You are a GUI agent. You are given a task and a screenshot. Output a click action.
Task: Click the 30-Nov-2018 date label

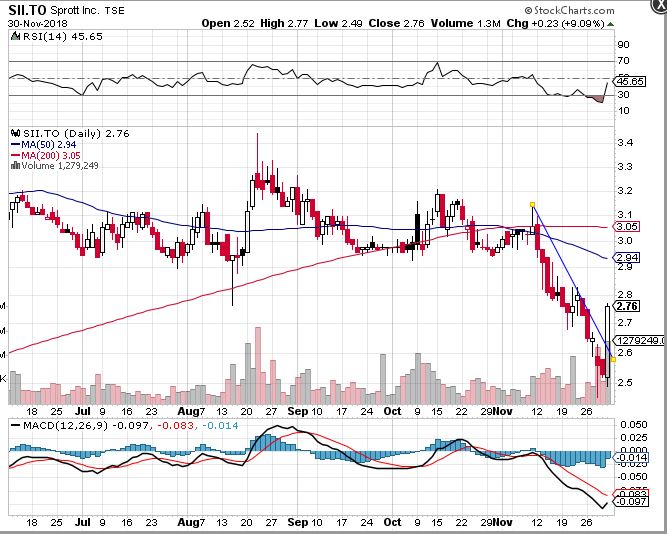tap(37, 23)
